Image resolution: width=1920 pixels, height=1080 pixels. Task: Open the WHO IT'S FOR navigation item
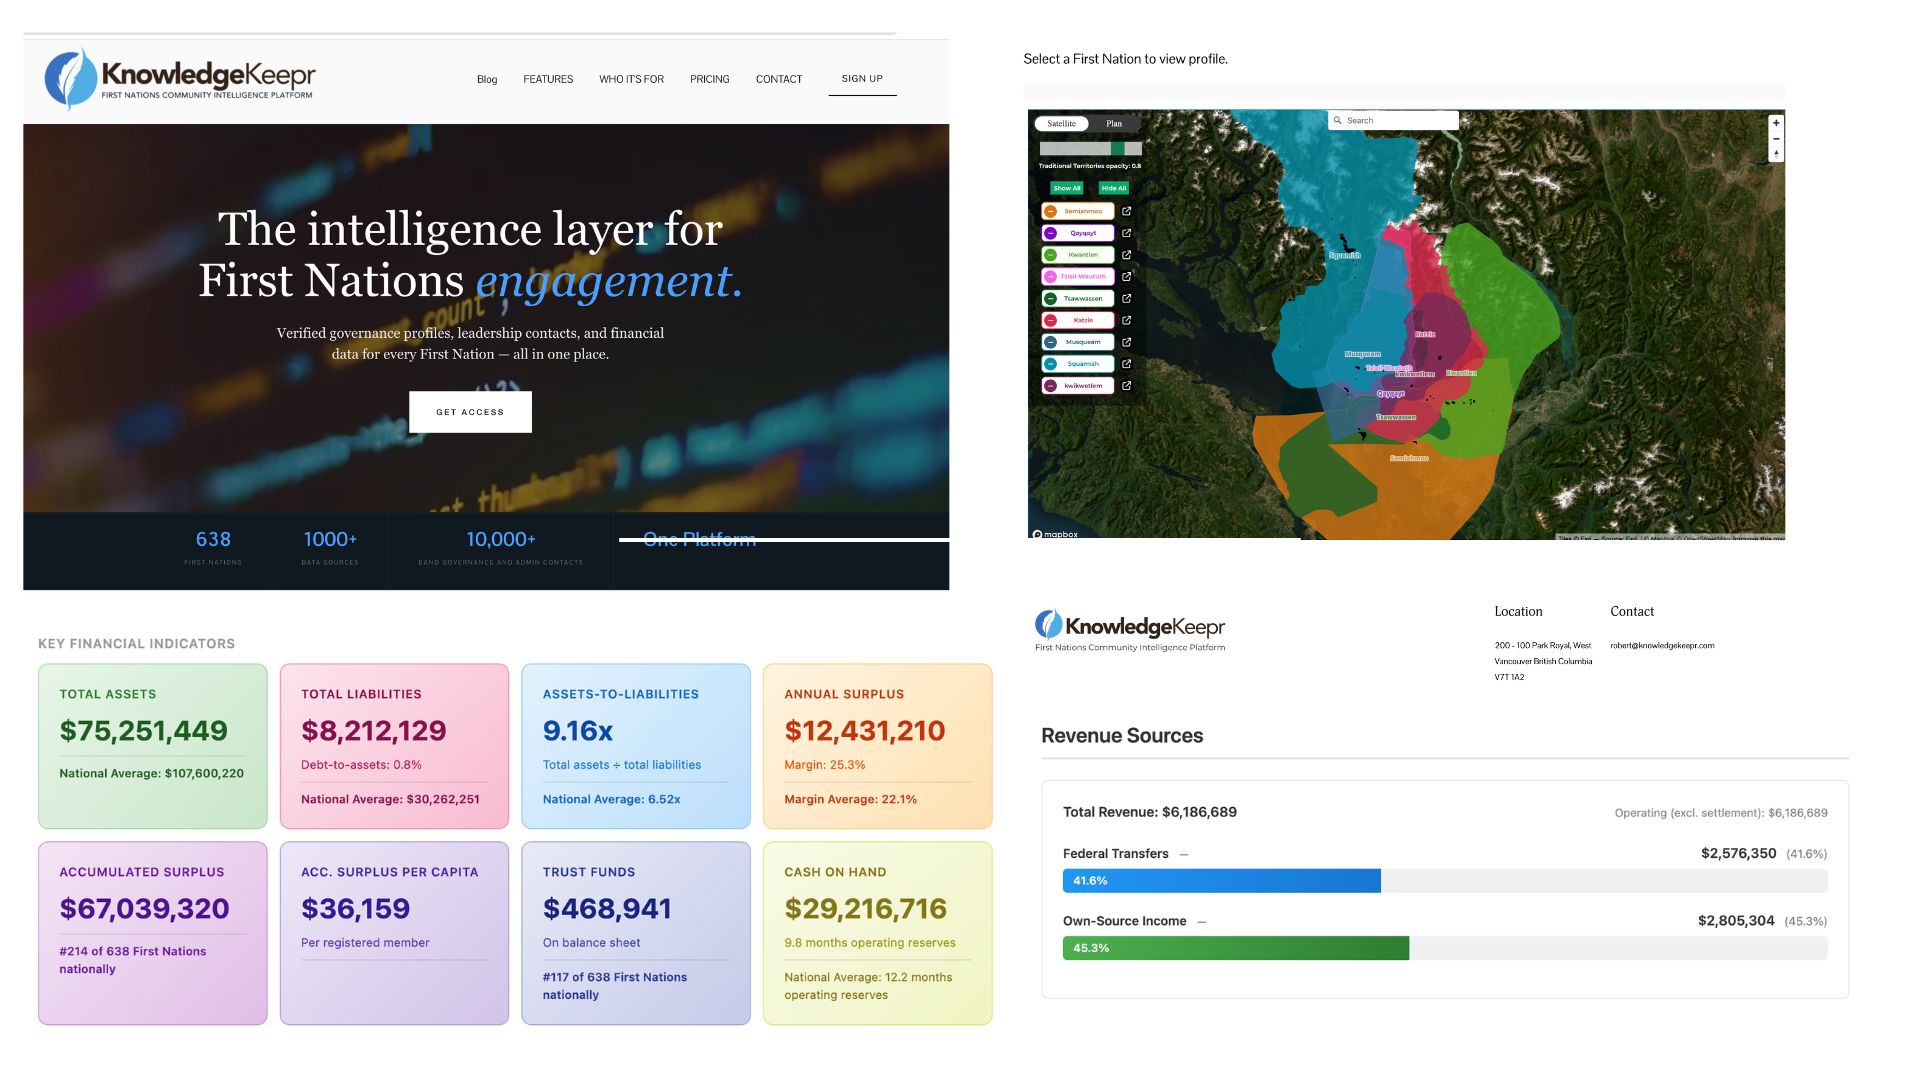pyautogui.click(x=631, y=79)
